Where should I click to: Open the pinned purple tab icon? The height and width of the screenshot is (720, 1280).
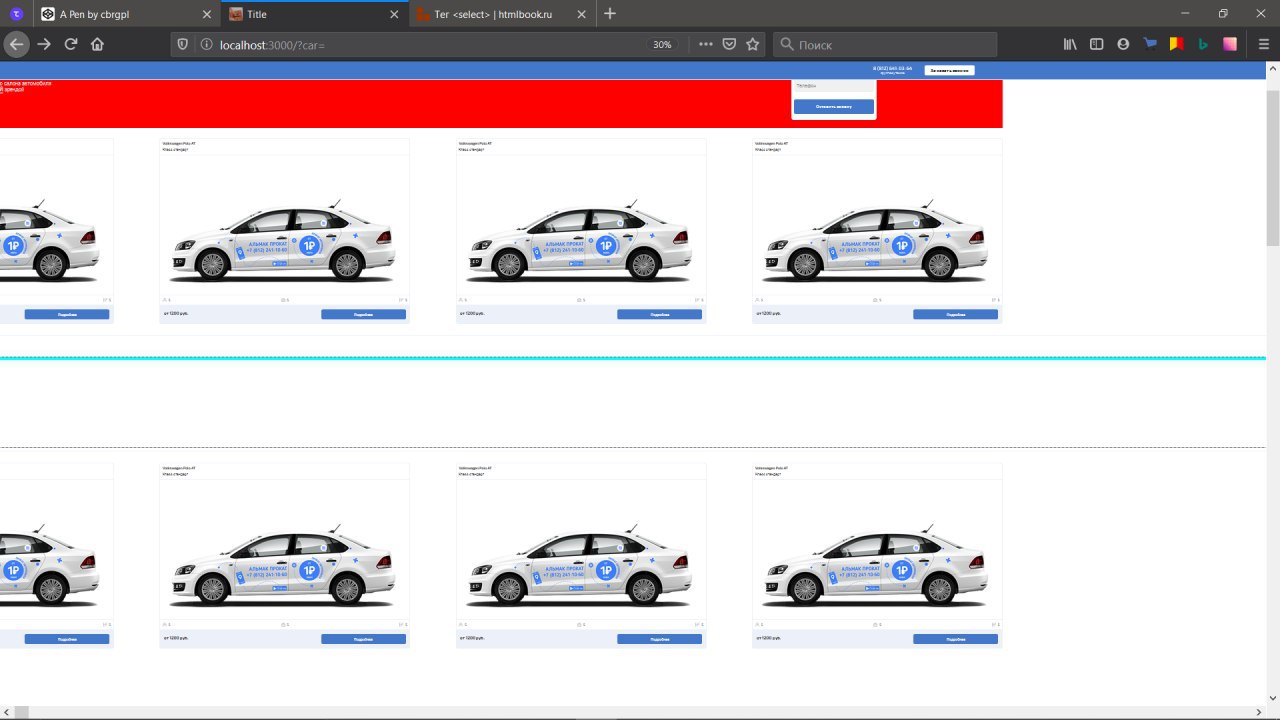(x=16, y=14)
